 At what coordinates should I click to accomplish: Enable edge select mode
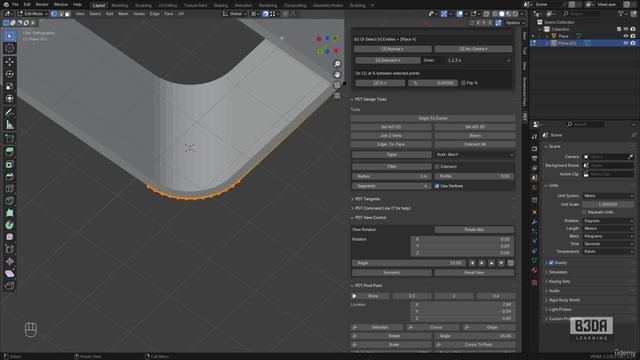[61, 14]
